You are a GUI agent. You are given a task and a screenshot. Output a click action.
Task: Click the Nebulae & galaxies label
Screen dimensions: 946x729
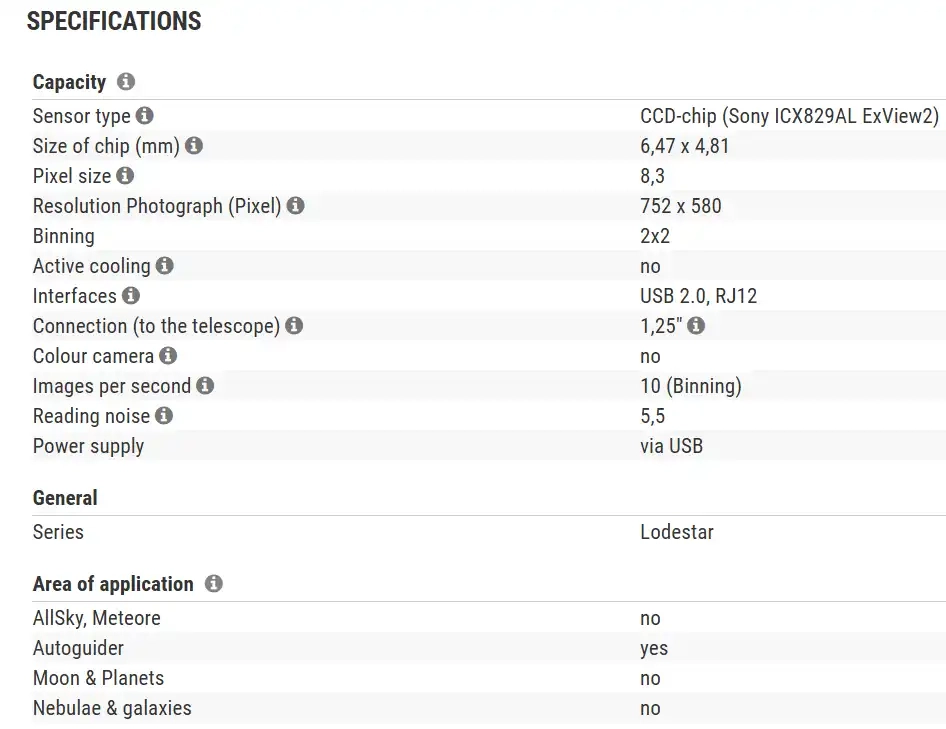pos(112,708)
